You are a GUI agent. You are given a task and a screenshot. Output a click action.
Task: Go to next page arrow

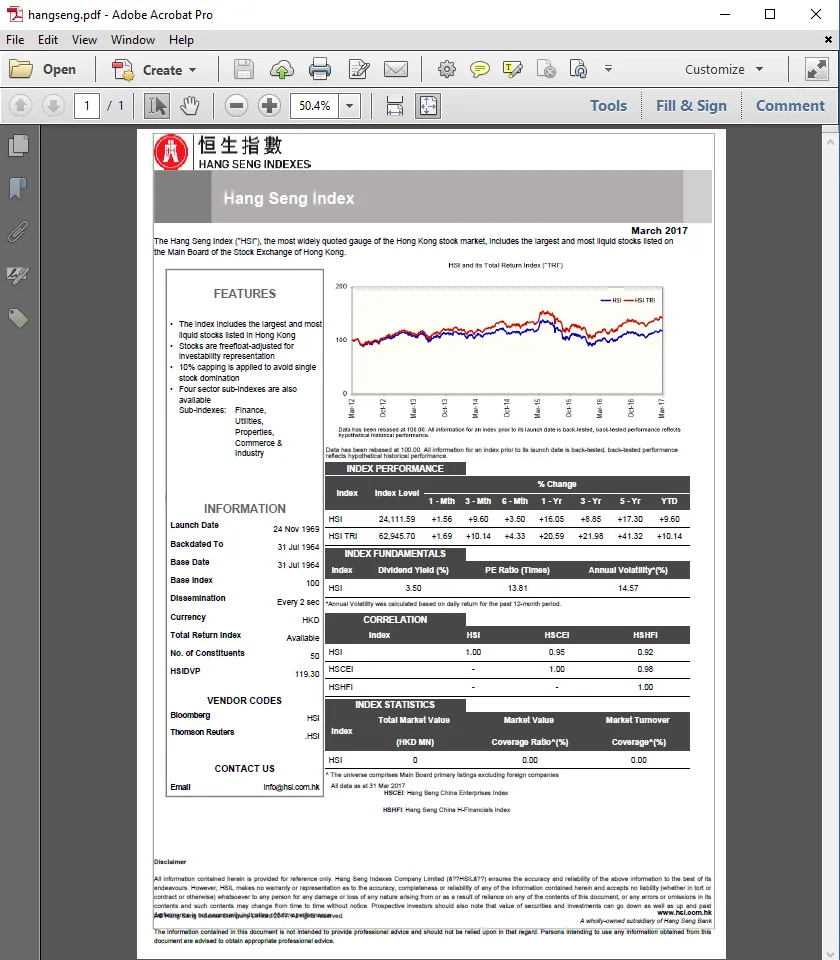pyautogui.click(x=53, y=106)
